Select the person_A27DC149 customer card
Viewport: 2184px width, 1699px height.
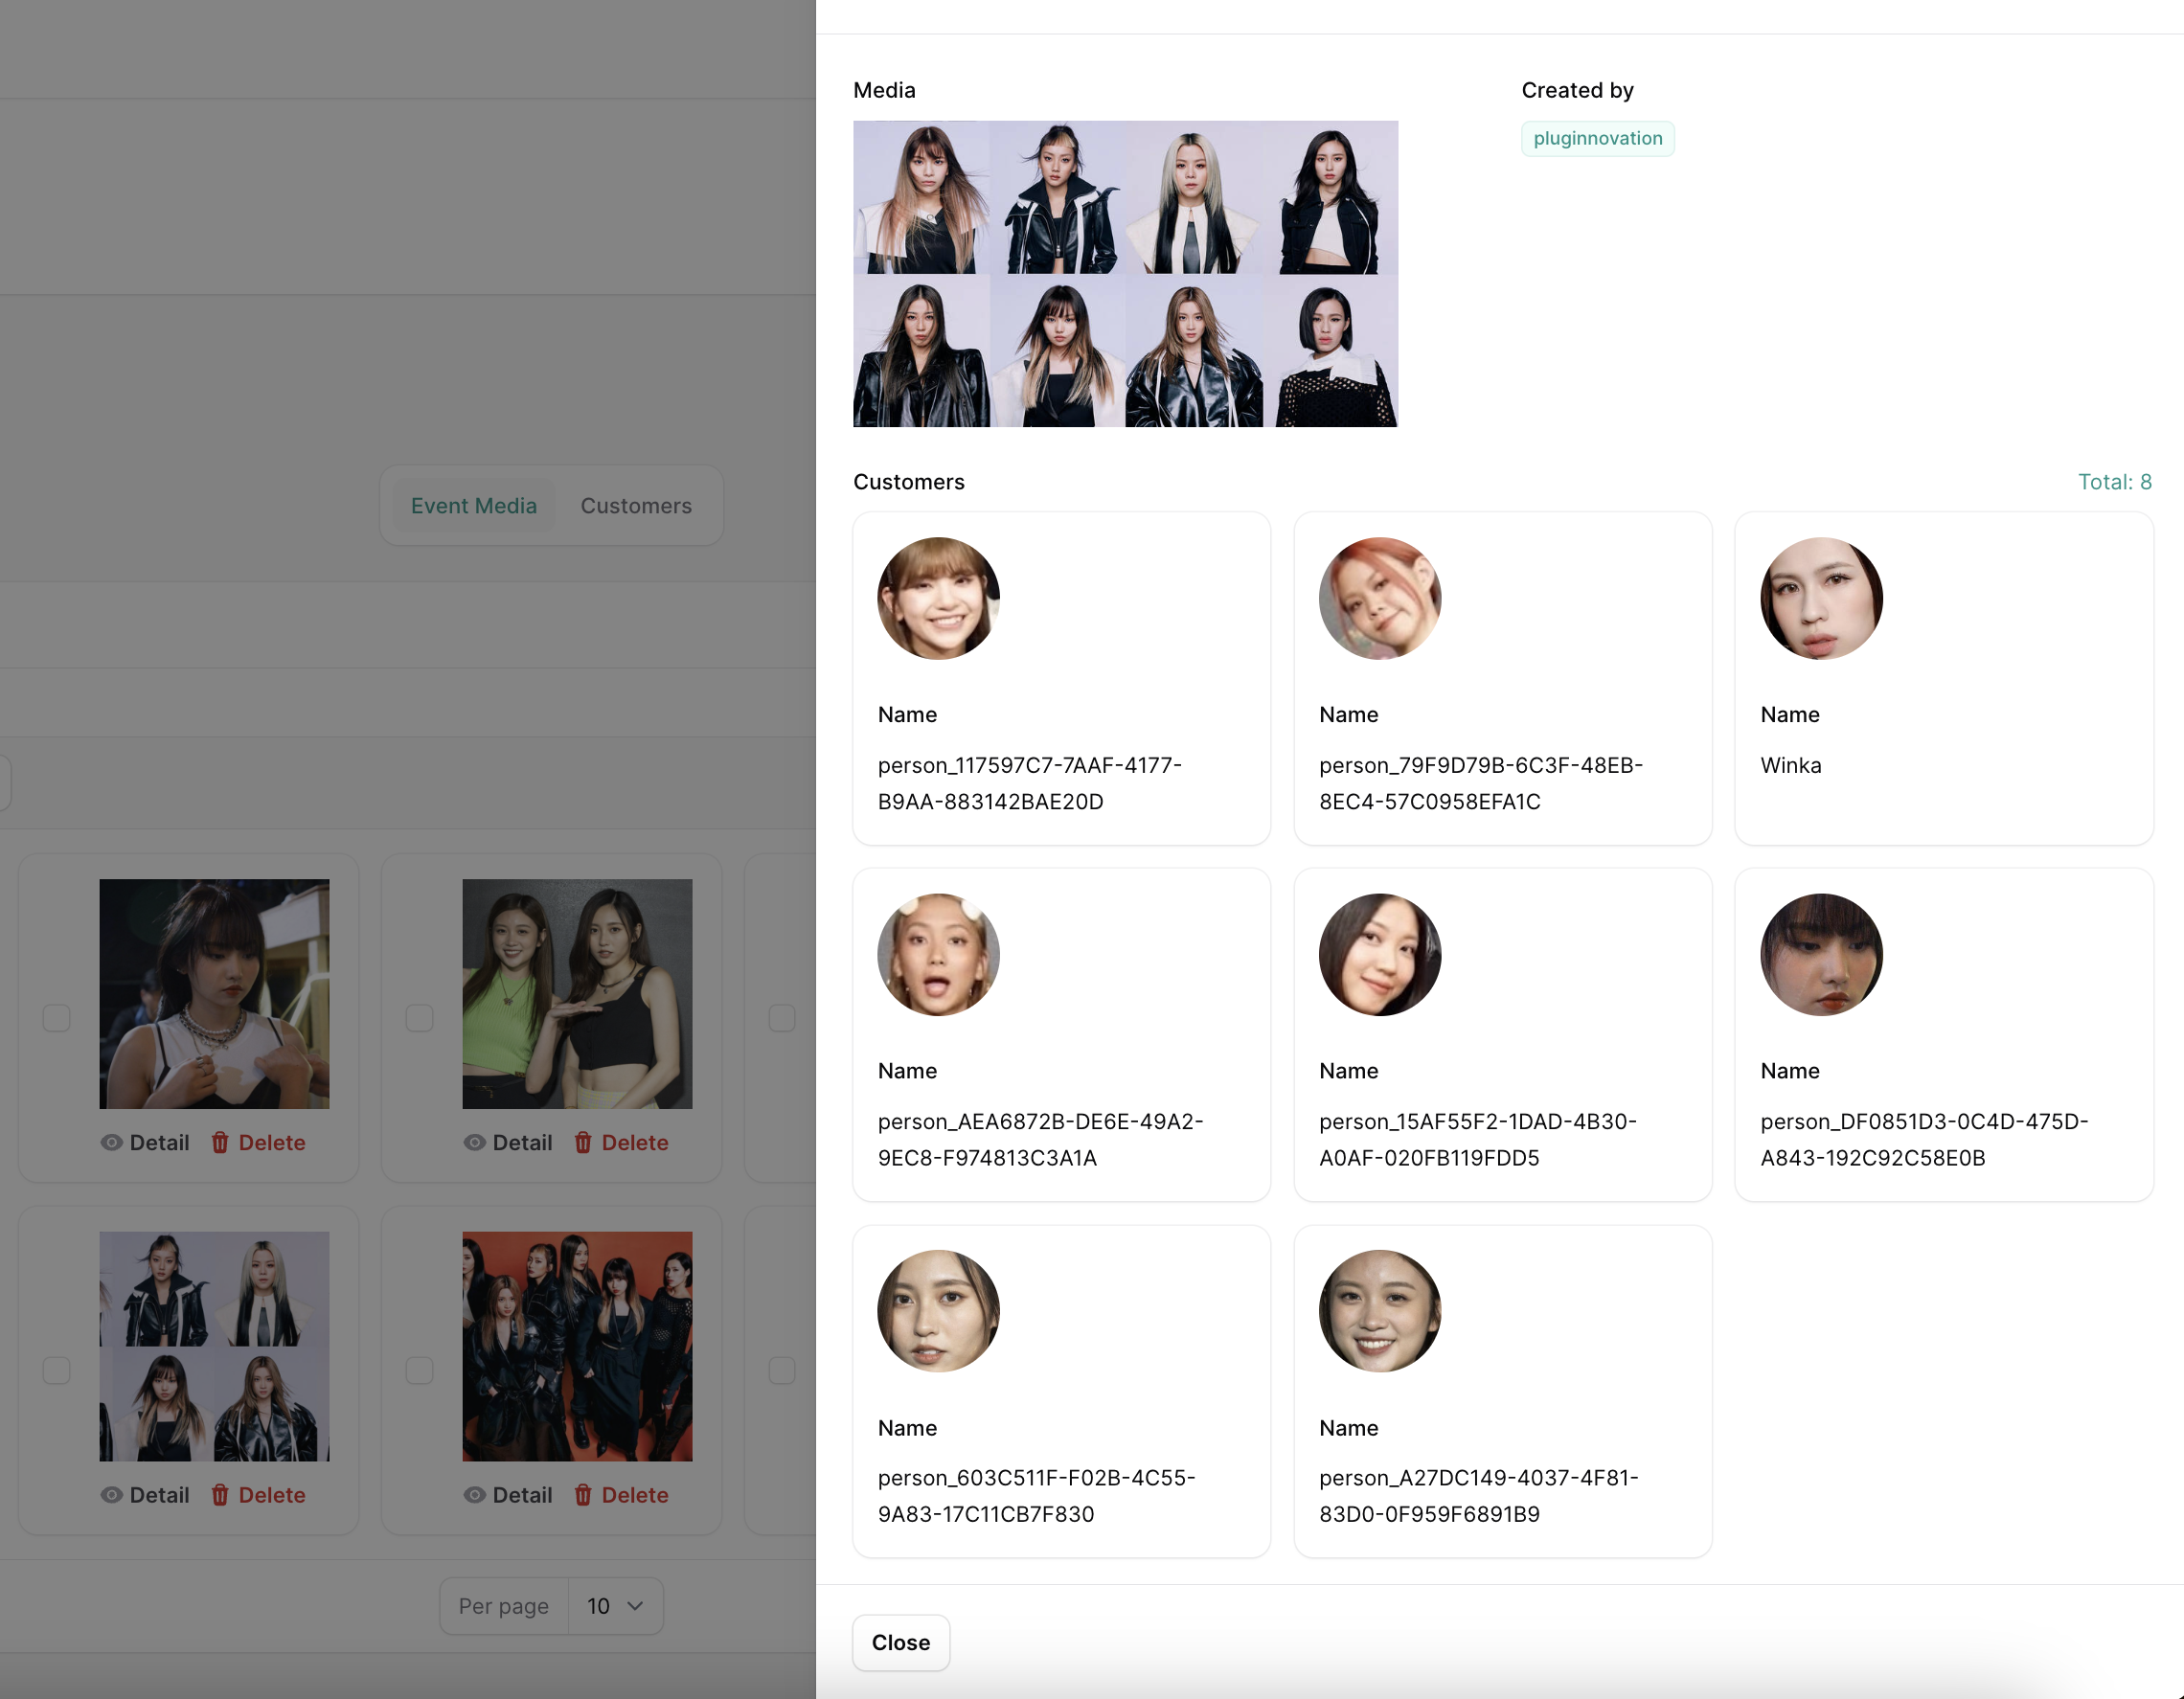click(x=1502, y=1391)
